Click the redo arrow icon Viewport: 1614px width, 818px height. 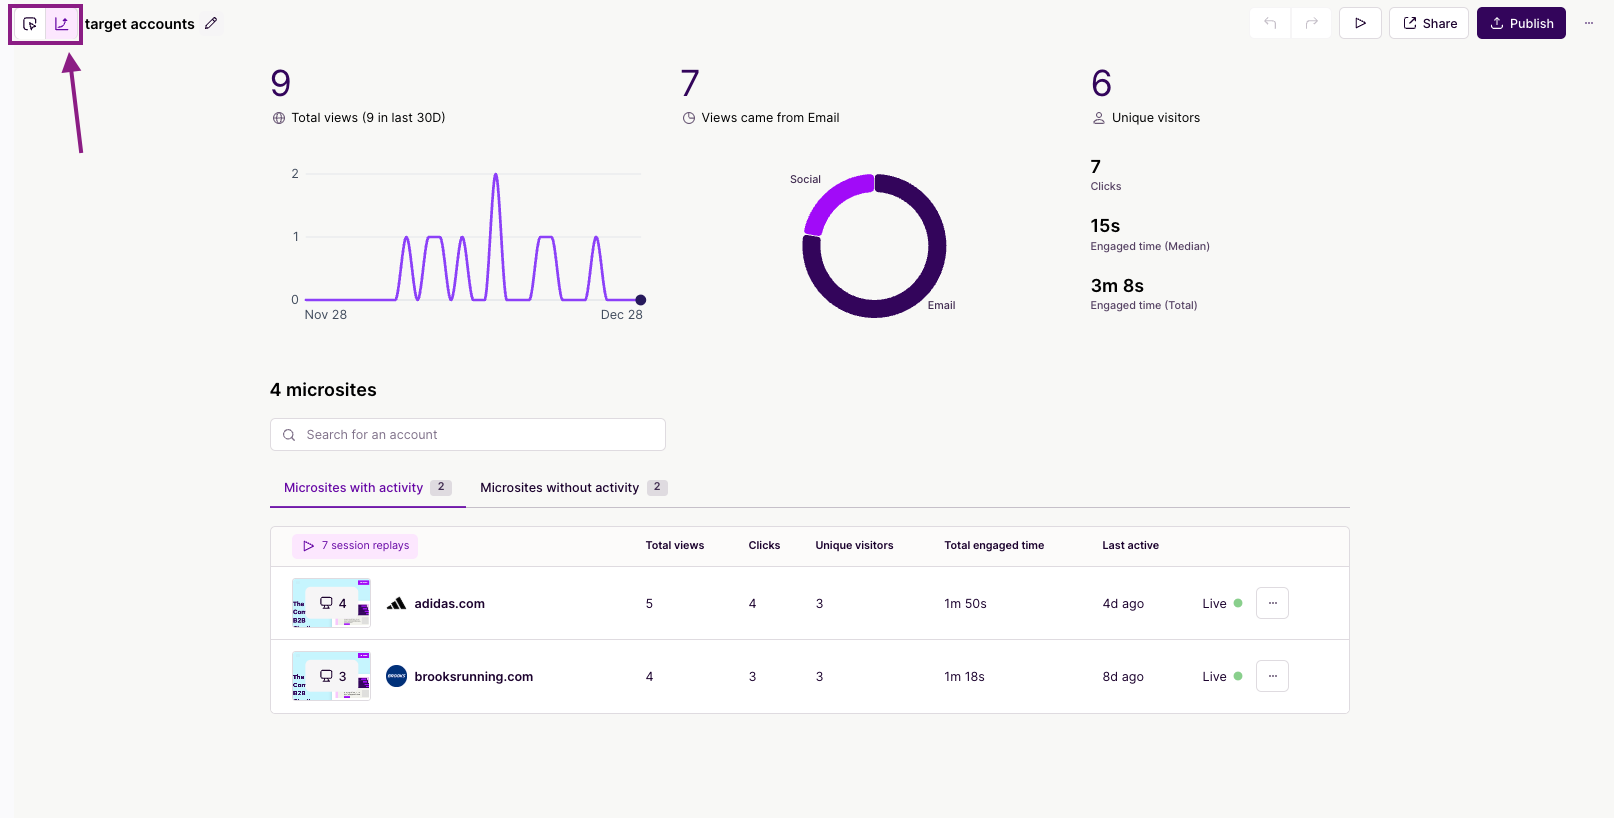coord(1311,23)
